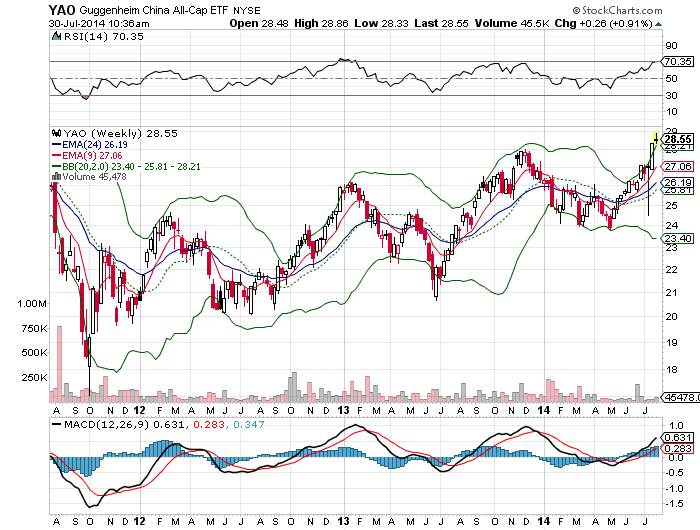Click the '1.00M' volume axis label
This screenshot has width=700, height=530.
pyautogui.click(x=32, y=304)
